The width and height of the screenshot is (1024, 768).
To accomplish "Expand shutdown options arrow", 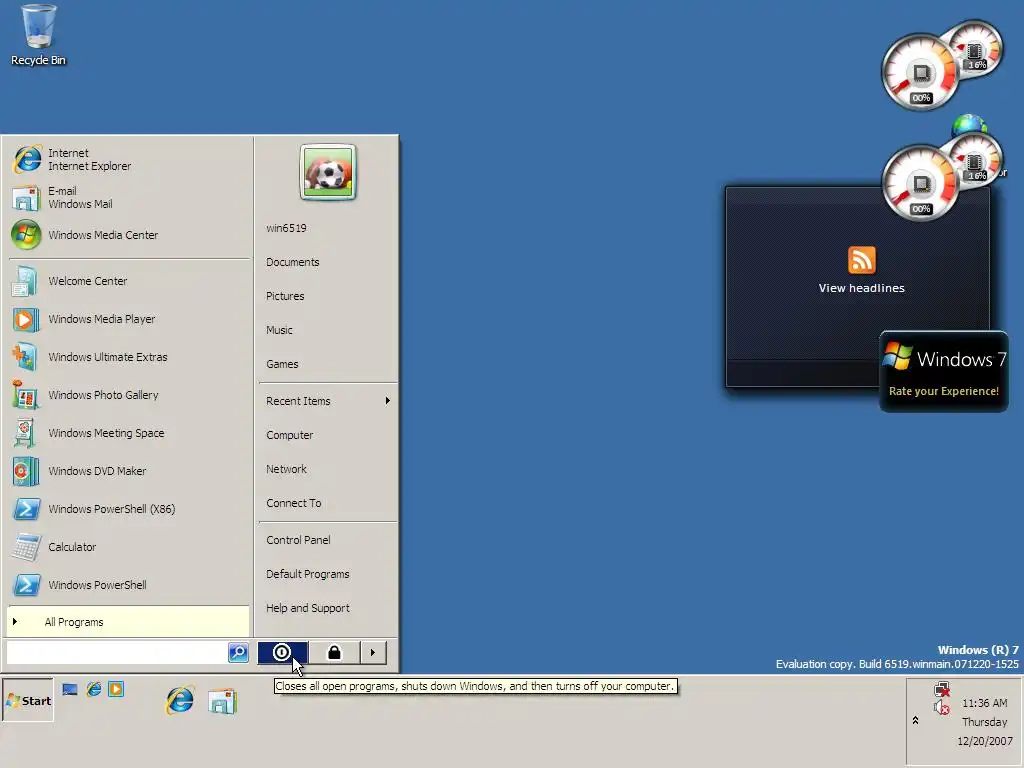I will click(x=373, y=652).
